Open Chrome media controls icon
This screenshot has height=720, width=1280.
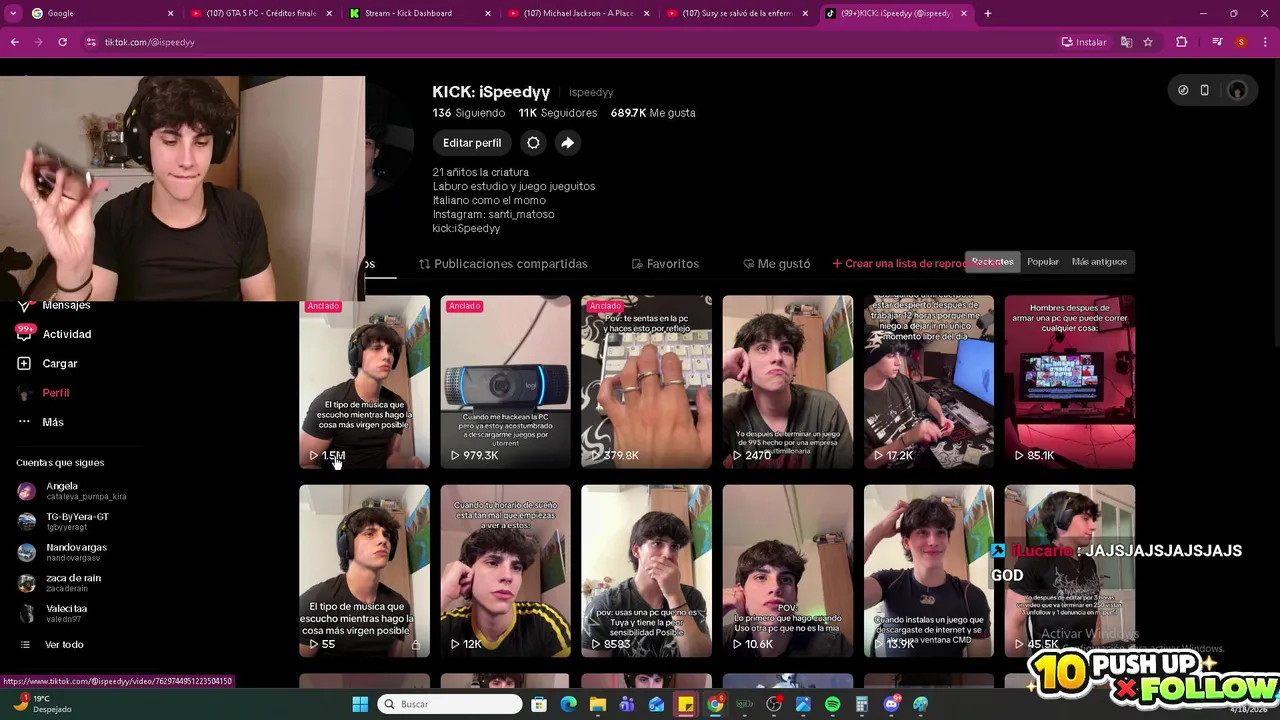click(x=1217, y=42)
